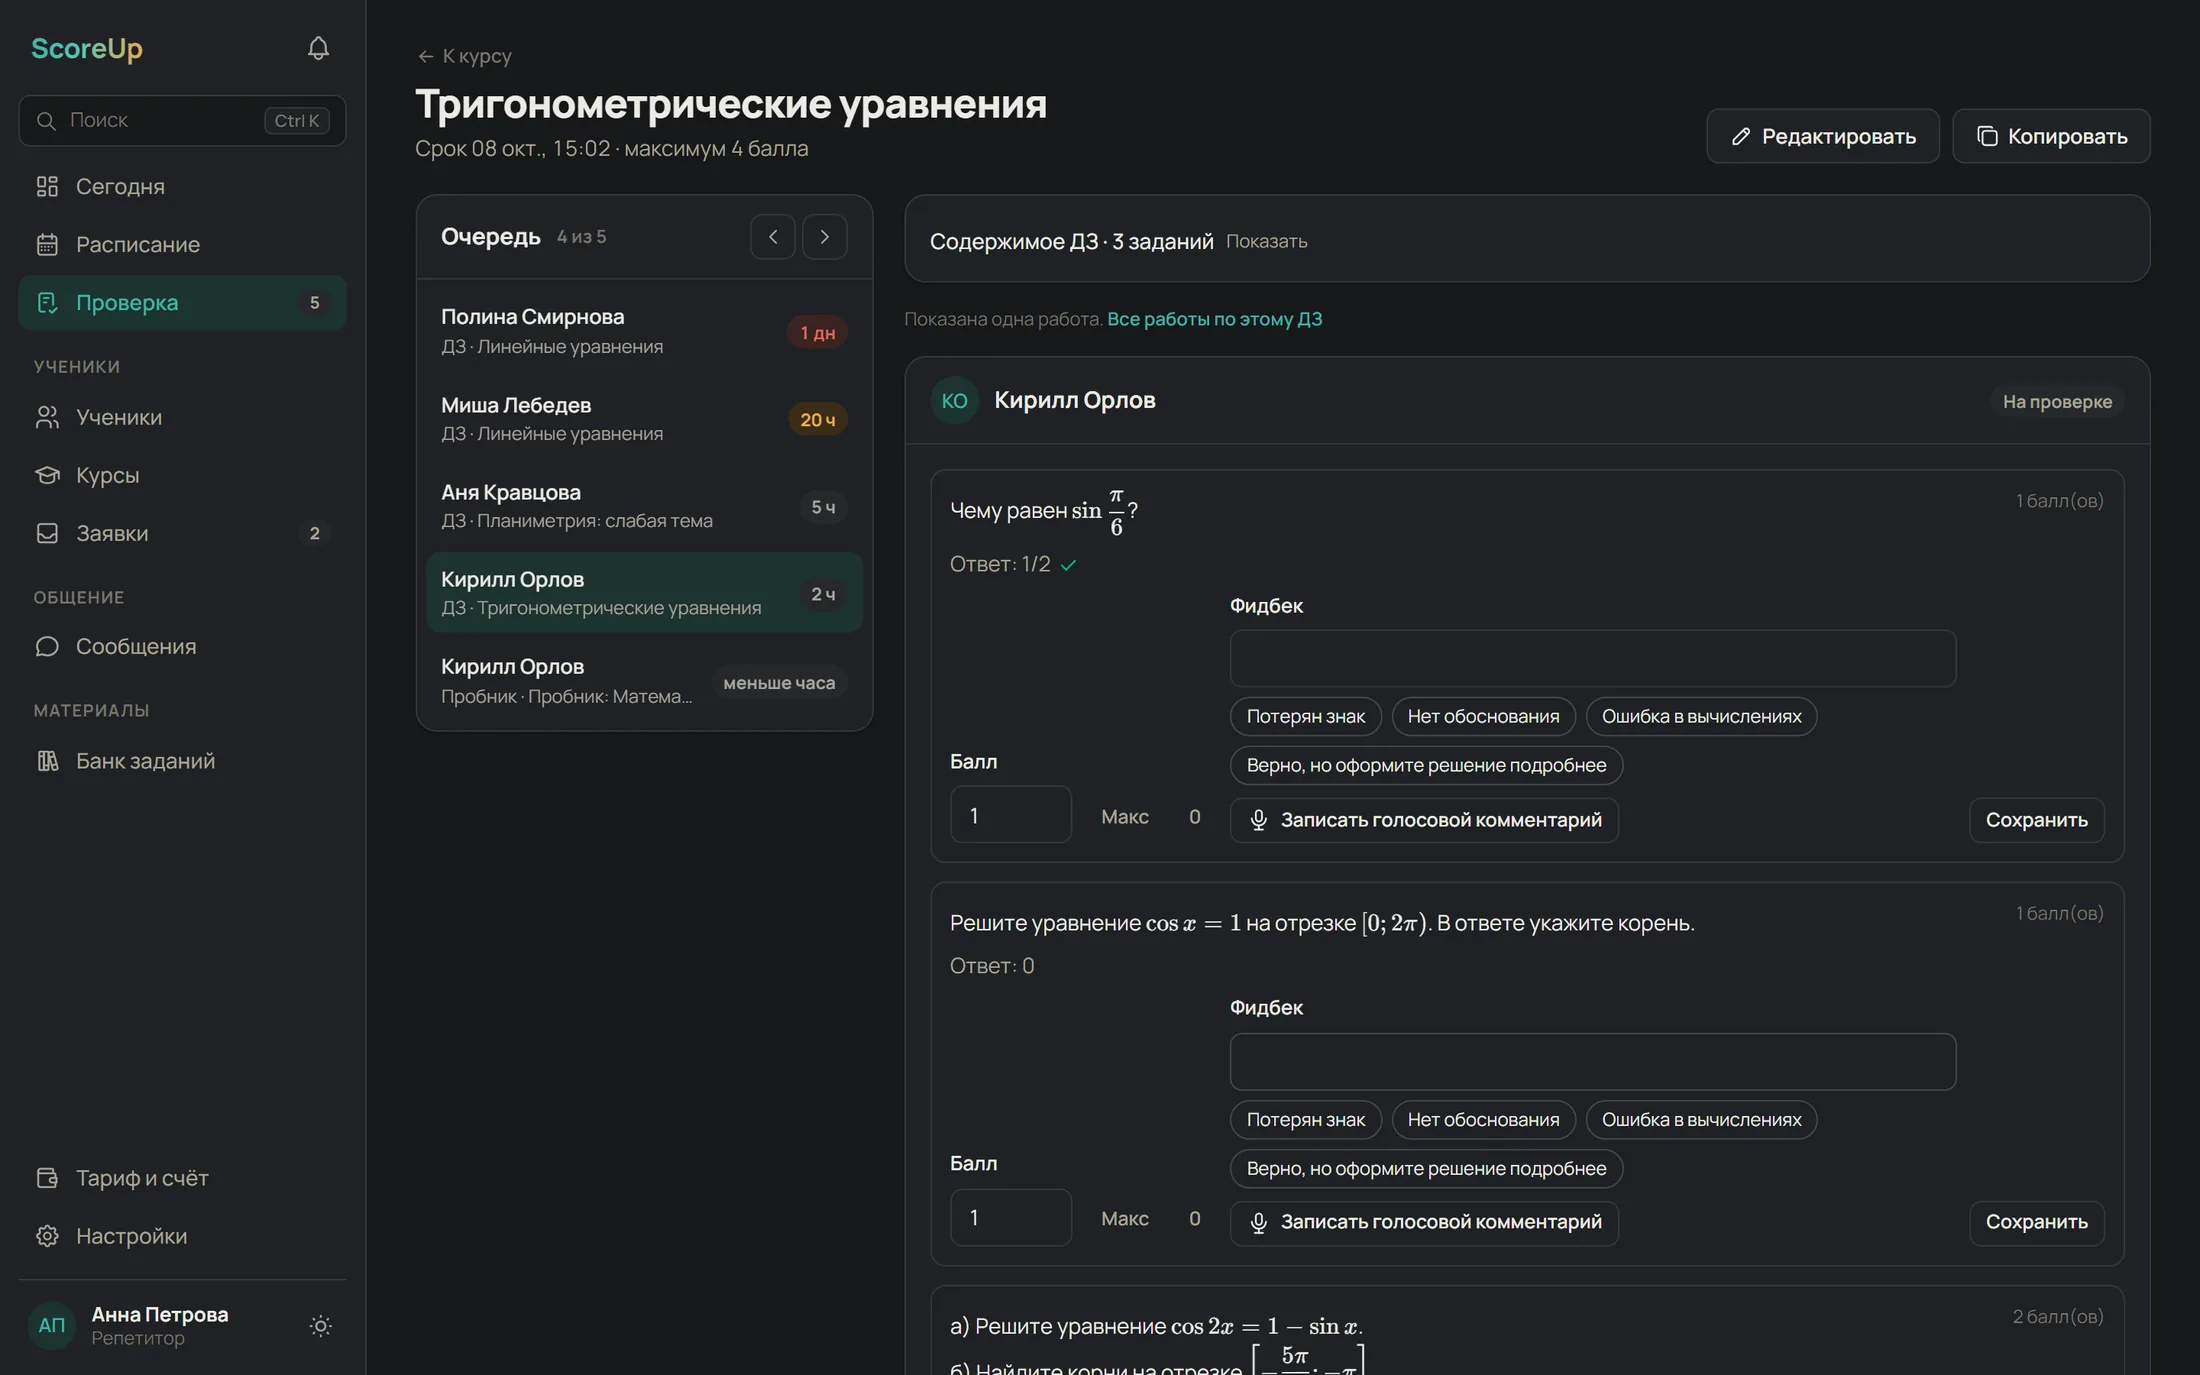Open Сообщения page

[x=182, y=646]
